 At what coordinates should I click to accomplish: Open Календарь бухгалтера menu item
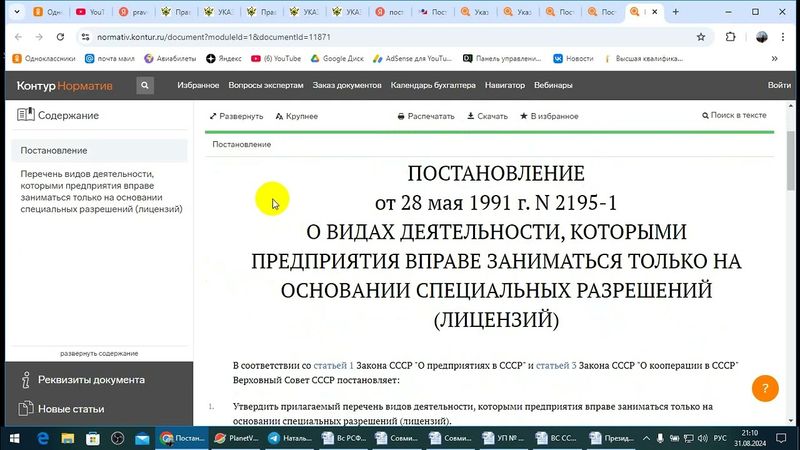[433, 85]
